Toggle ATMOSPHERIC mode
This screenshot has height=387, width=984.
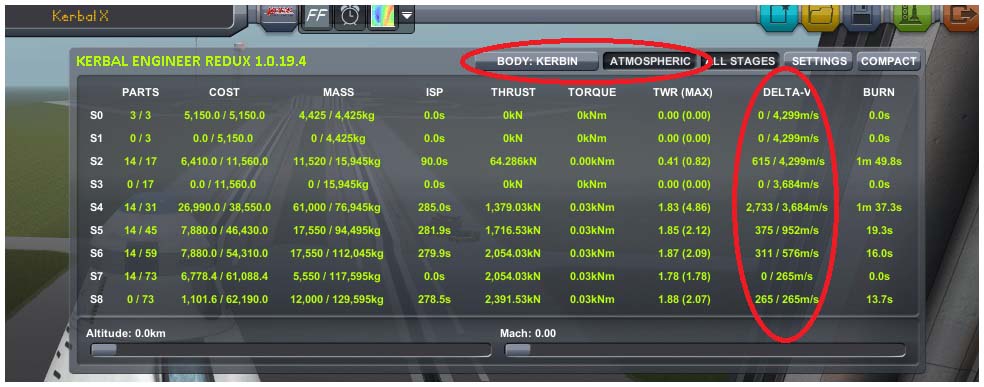click(x=650, y=61)
